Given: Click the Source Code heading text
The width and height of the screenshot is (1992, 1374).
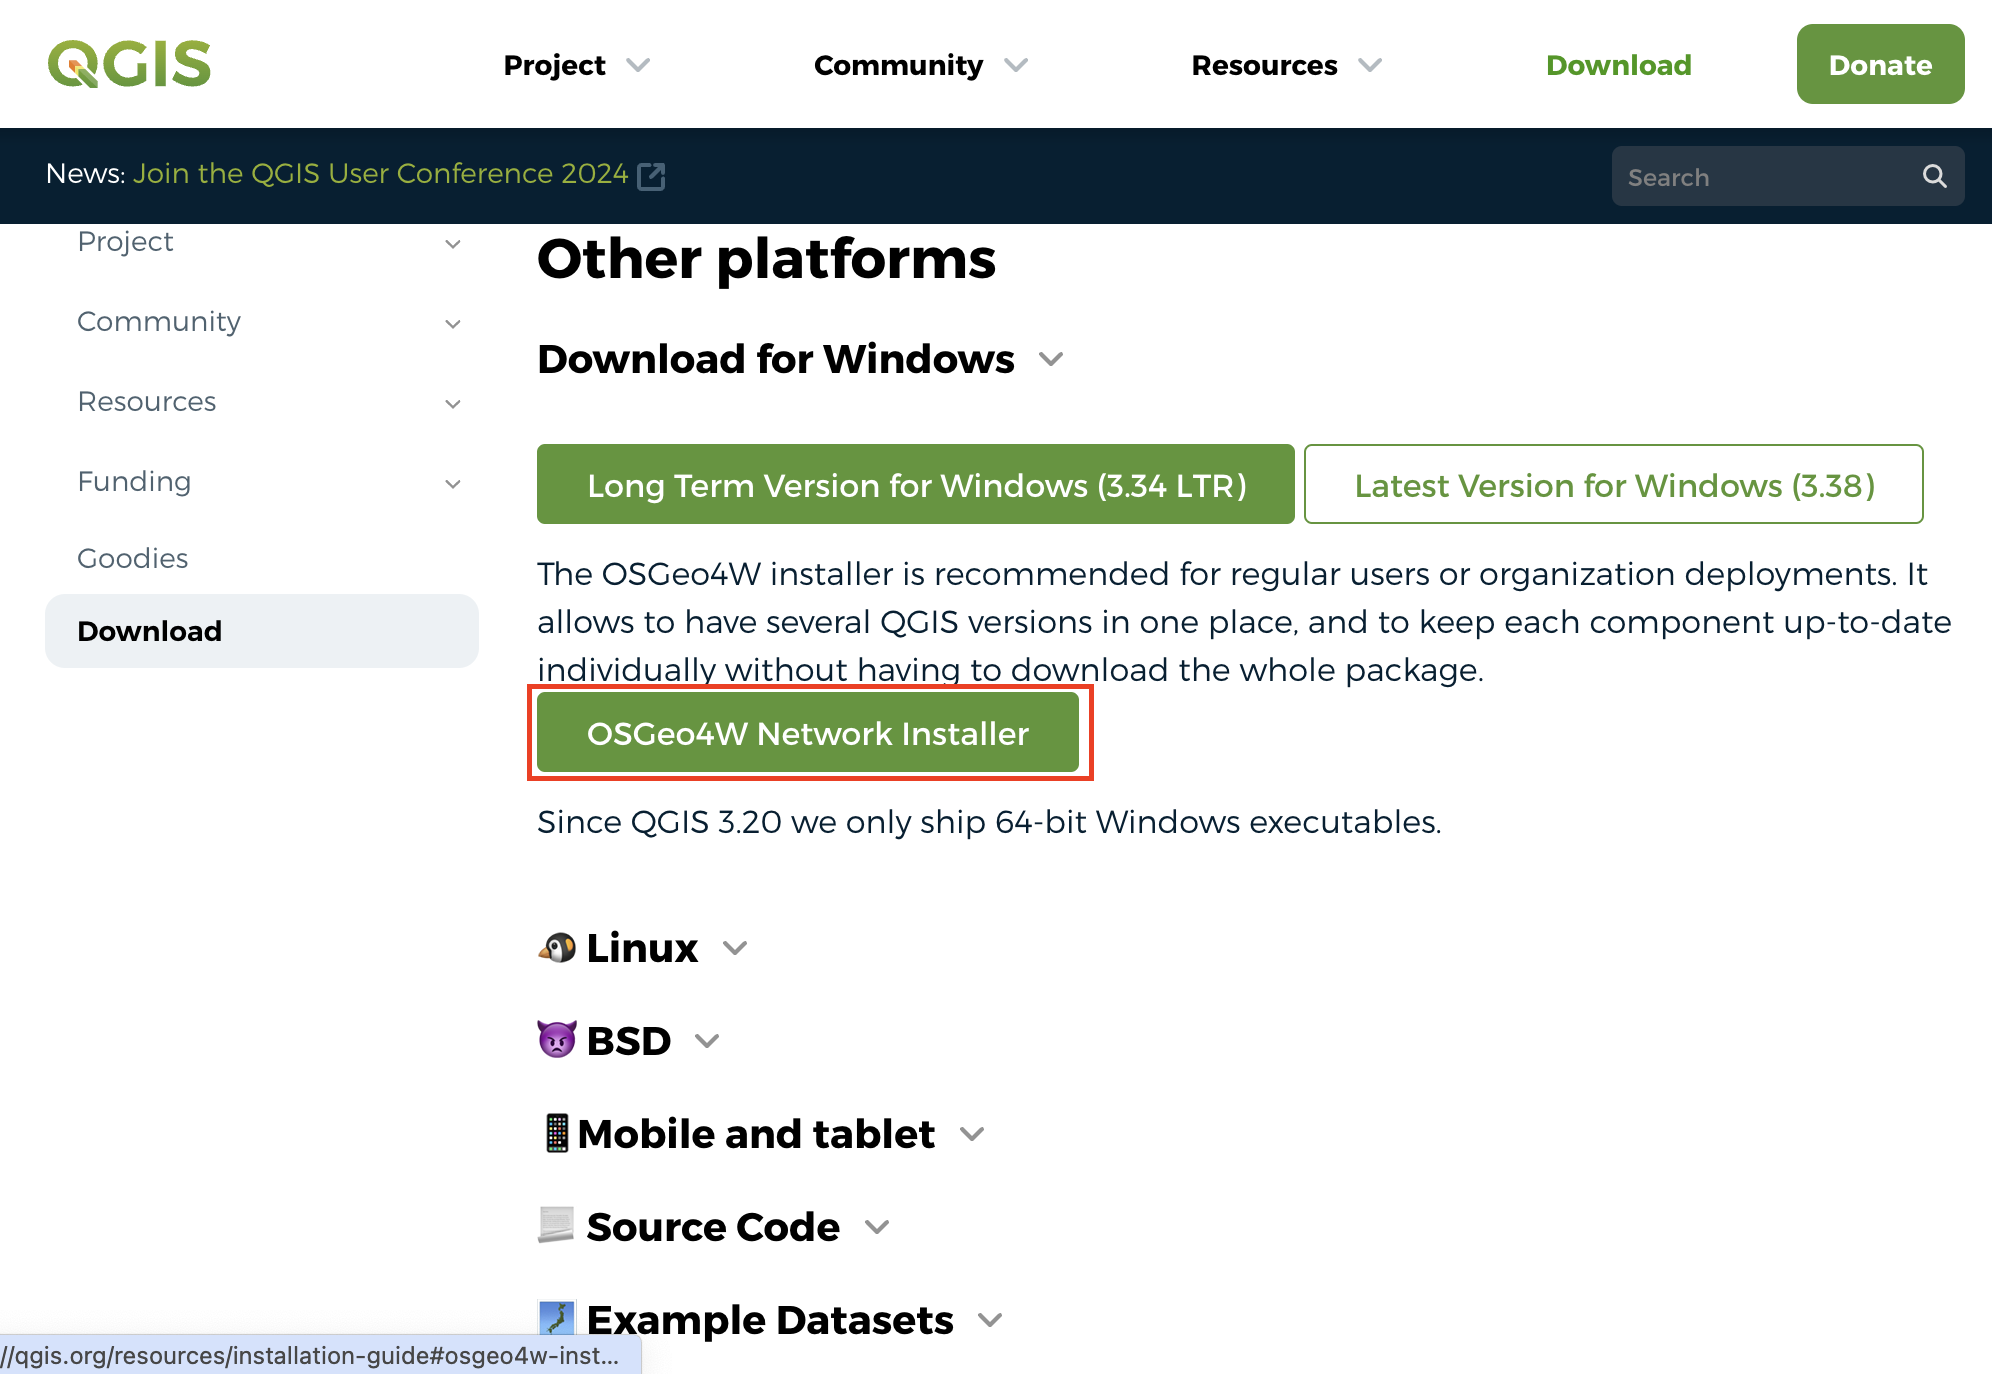Looking at the screenshot, I should [x=713, y=1227].
